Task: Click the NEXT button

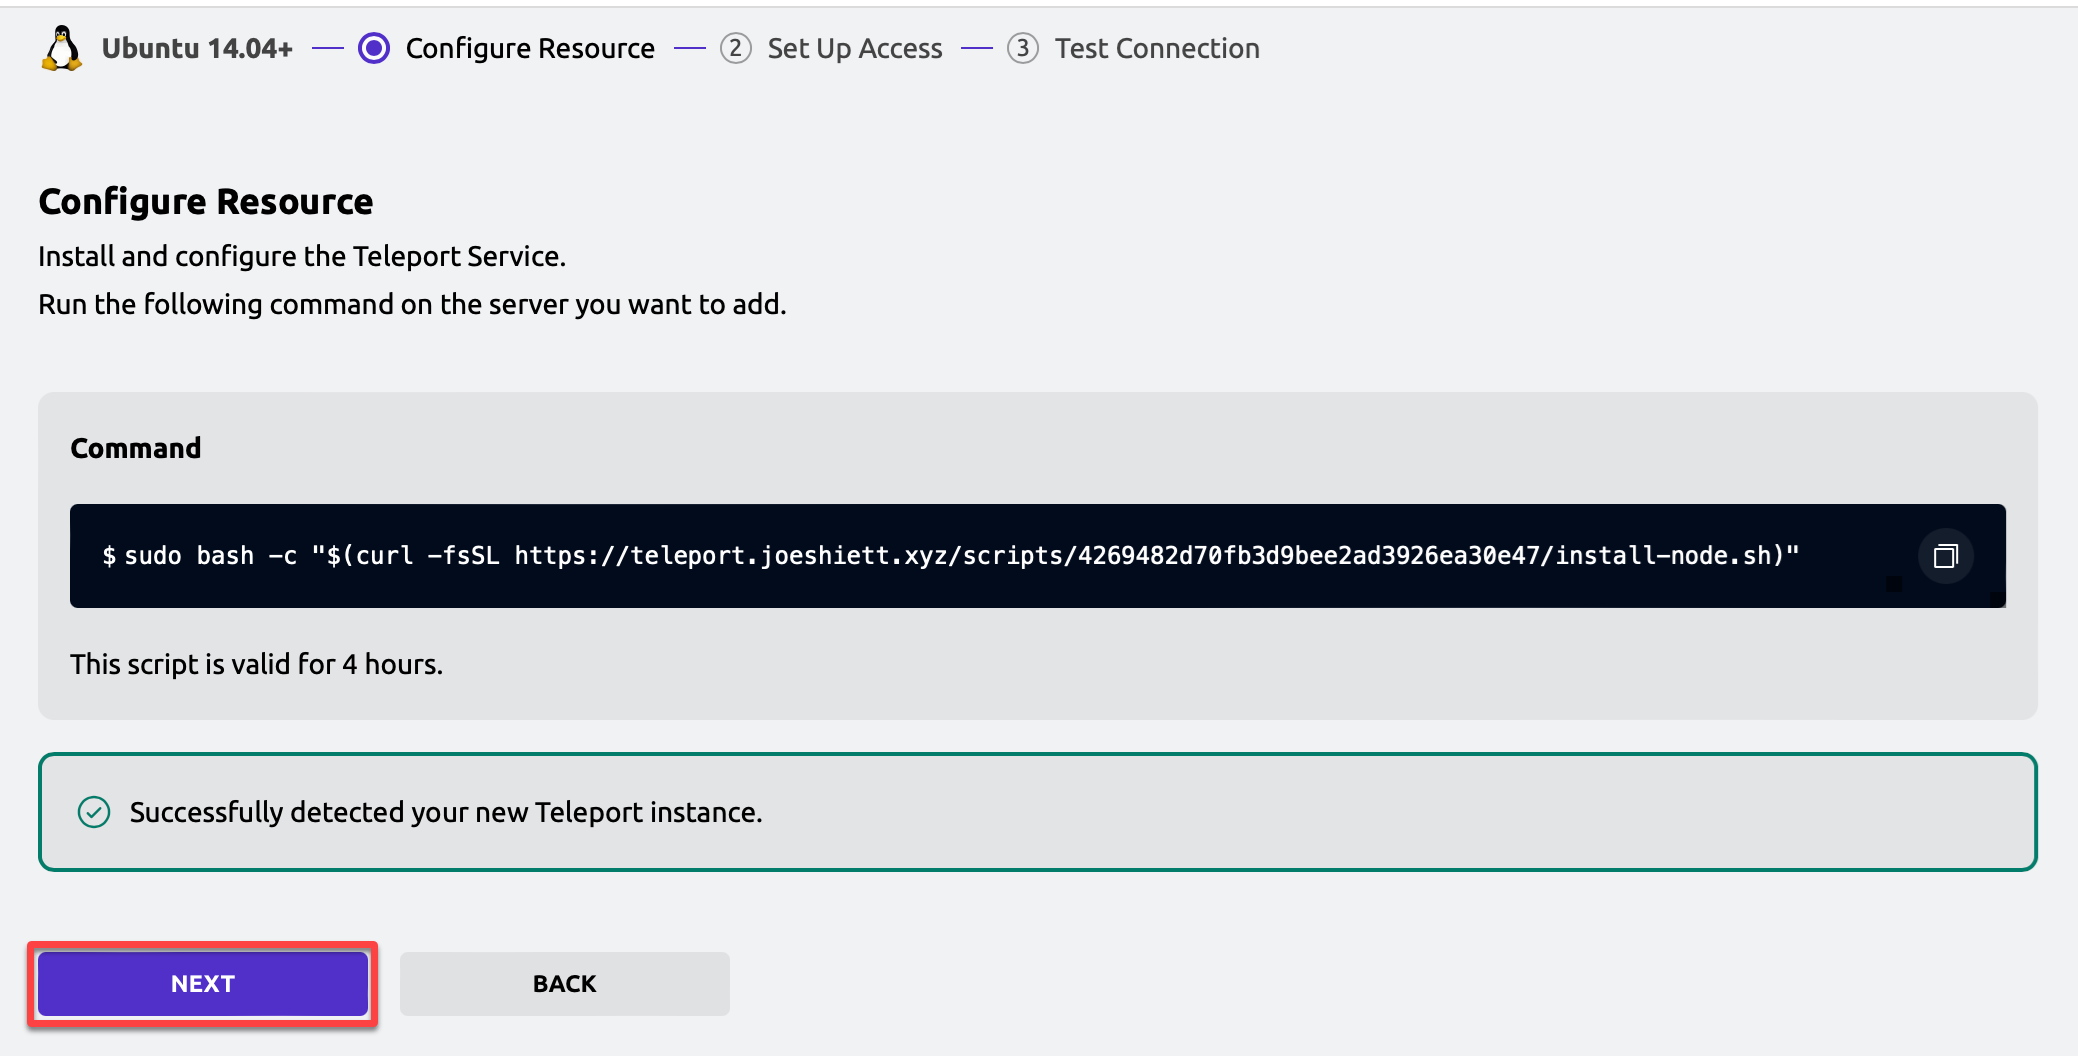Action: tap(203, 984)
